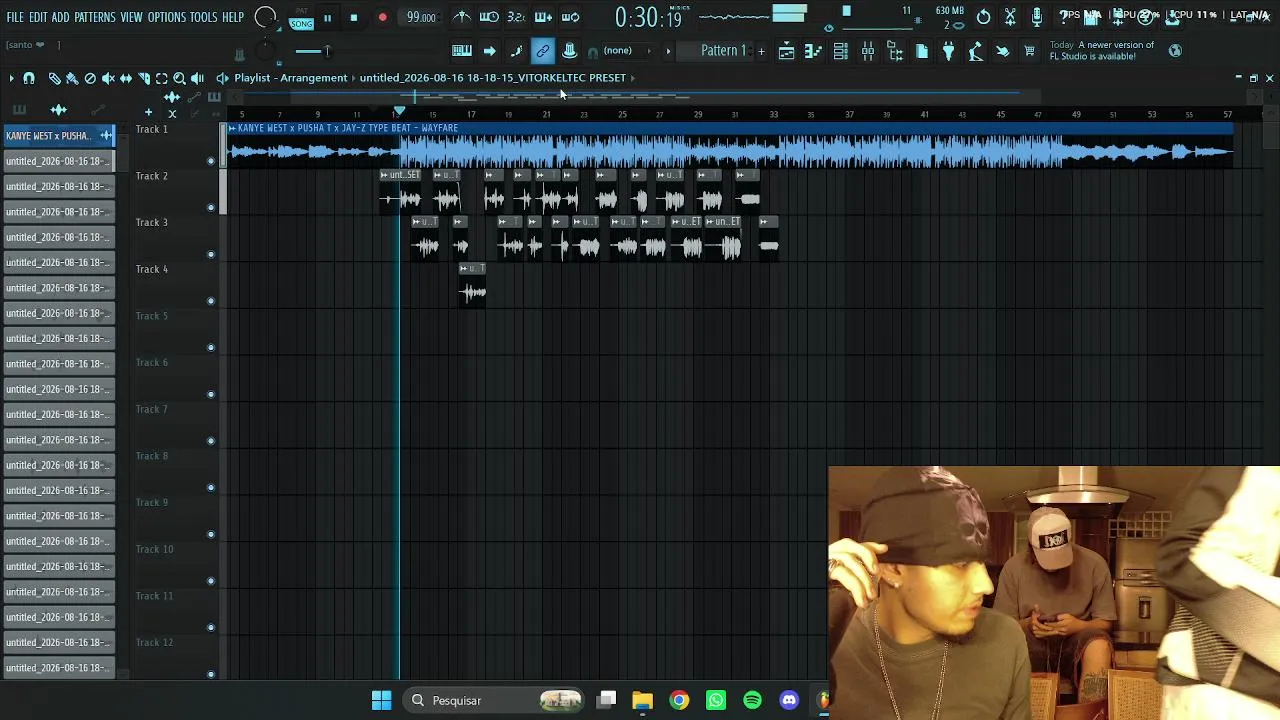1280x720 pixels.
Task: Toggle the 3-2-1 countdown before recording
Action: tap(516, 17)
